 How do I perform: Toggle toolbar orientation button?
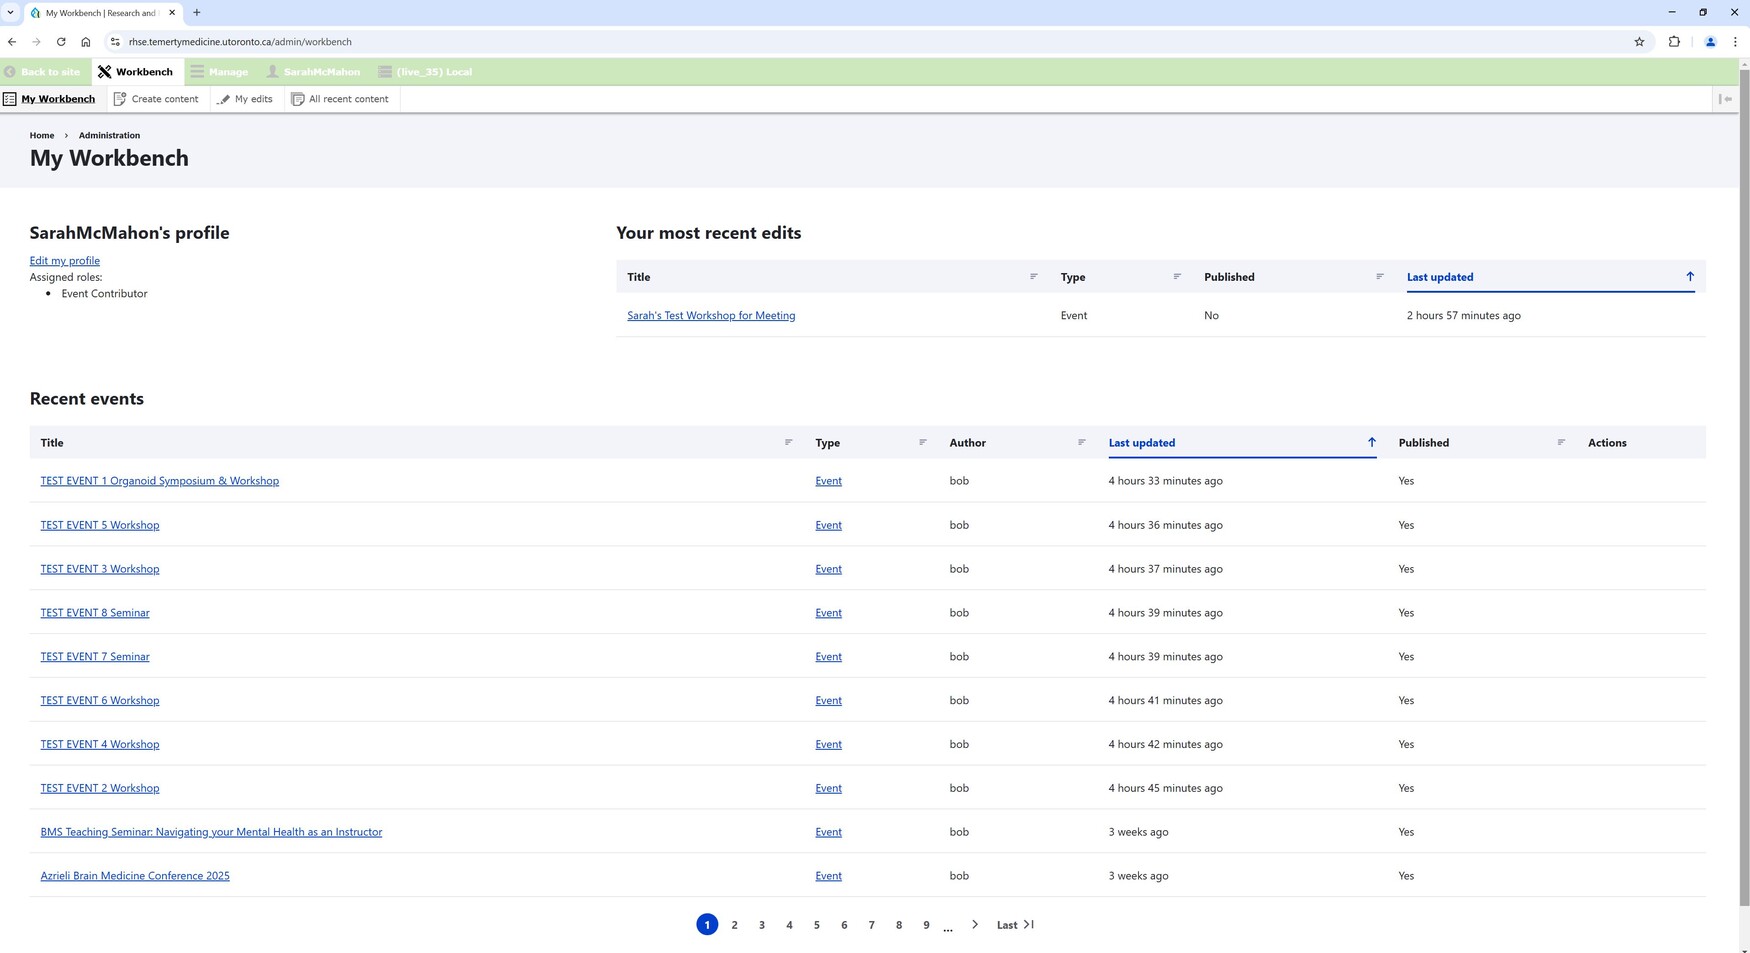1725,99
